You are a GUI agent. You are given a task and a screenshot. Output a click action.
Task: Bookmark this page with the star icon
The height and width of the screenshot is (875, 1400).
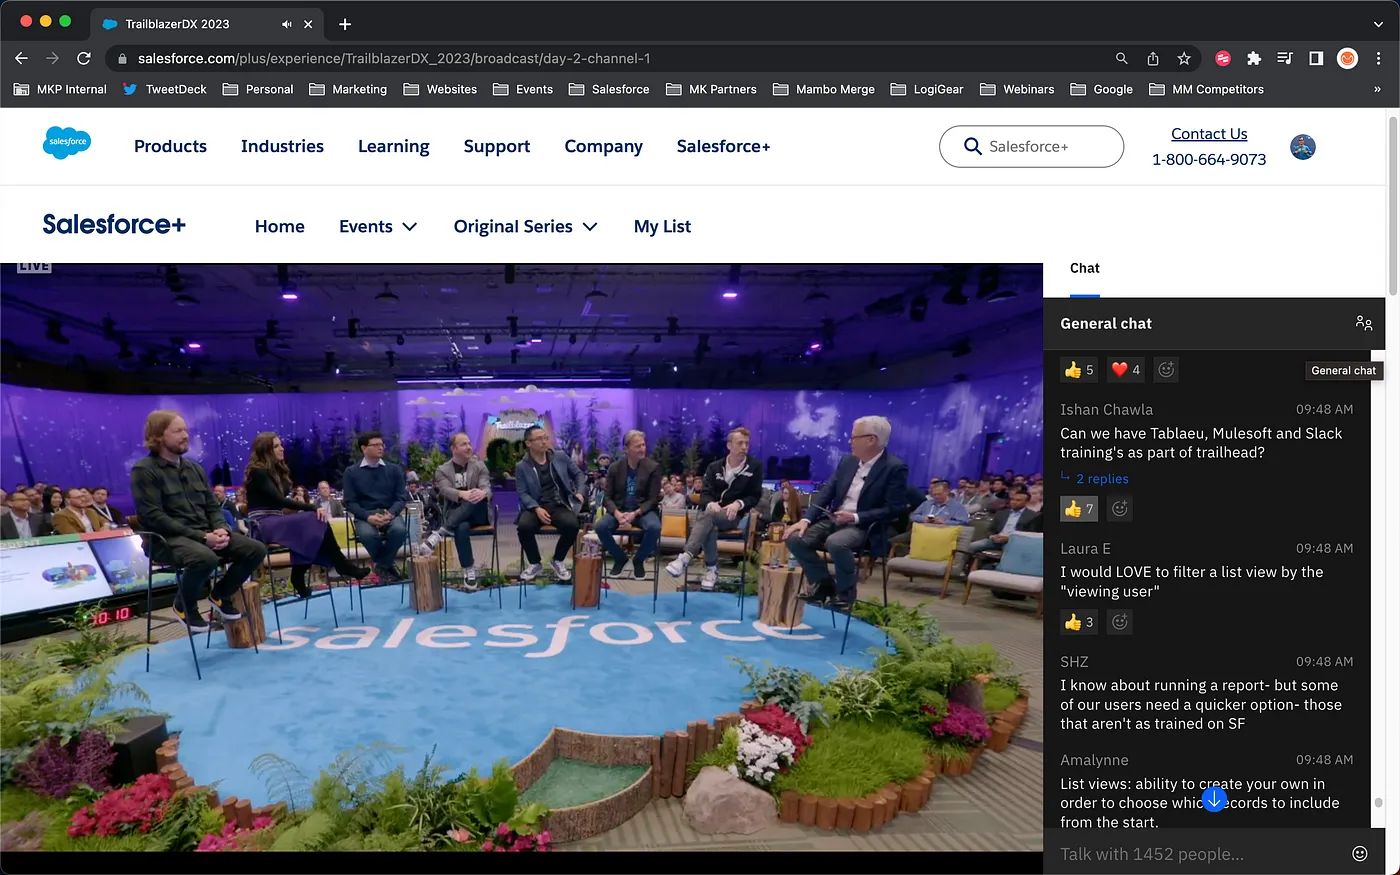point(1184,58)
